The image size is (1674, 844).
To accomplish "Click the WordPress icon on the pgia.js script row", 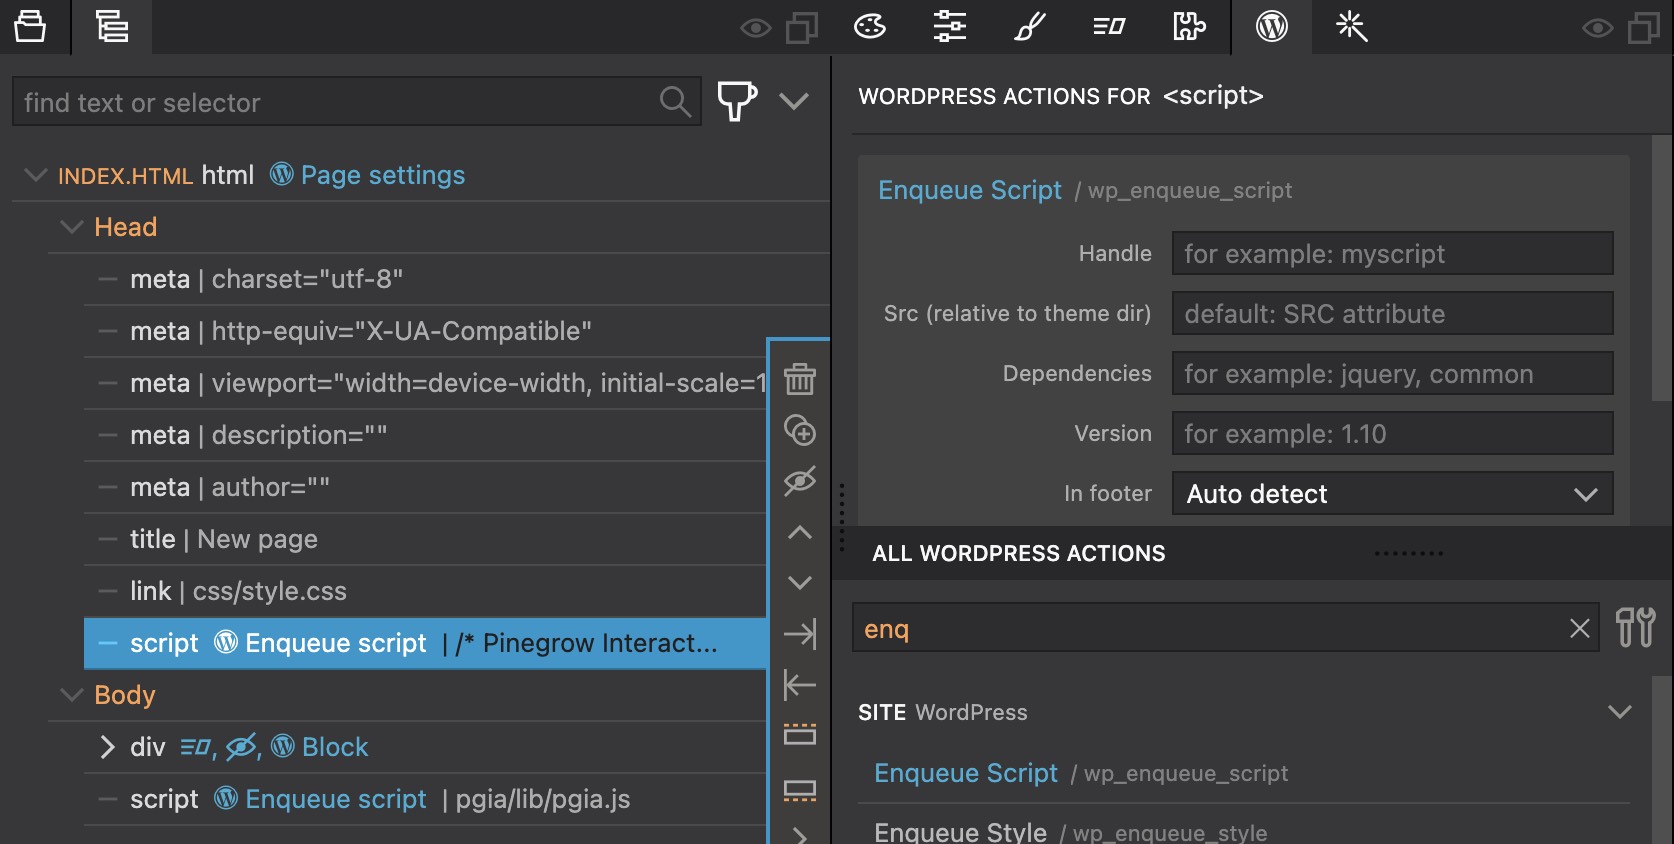I will (x=227, y=798).
